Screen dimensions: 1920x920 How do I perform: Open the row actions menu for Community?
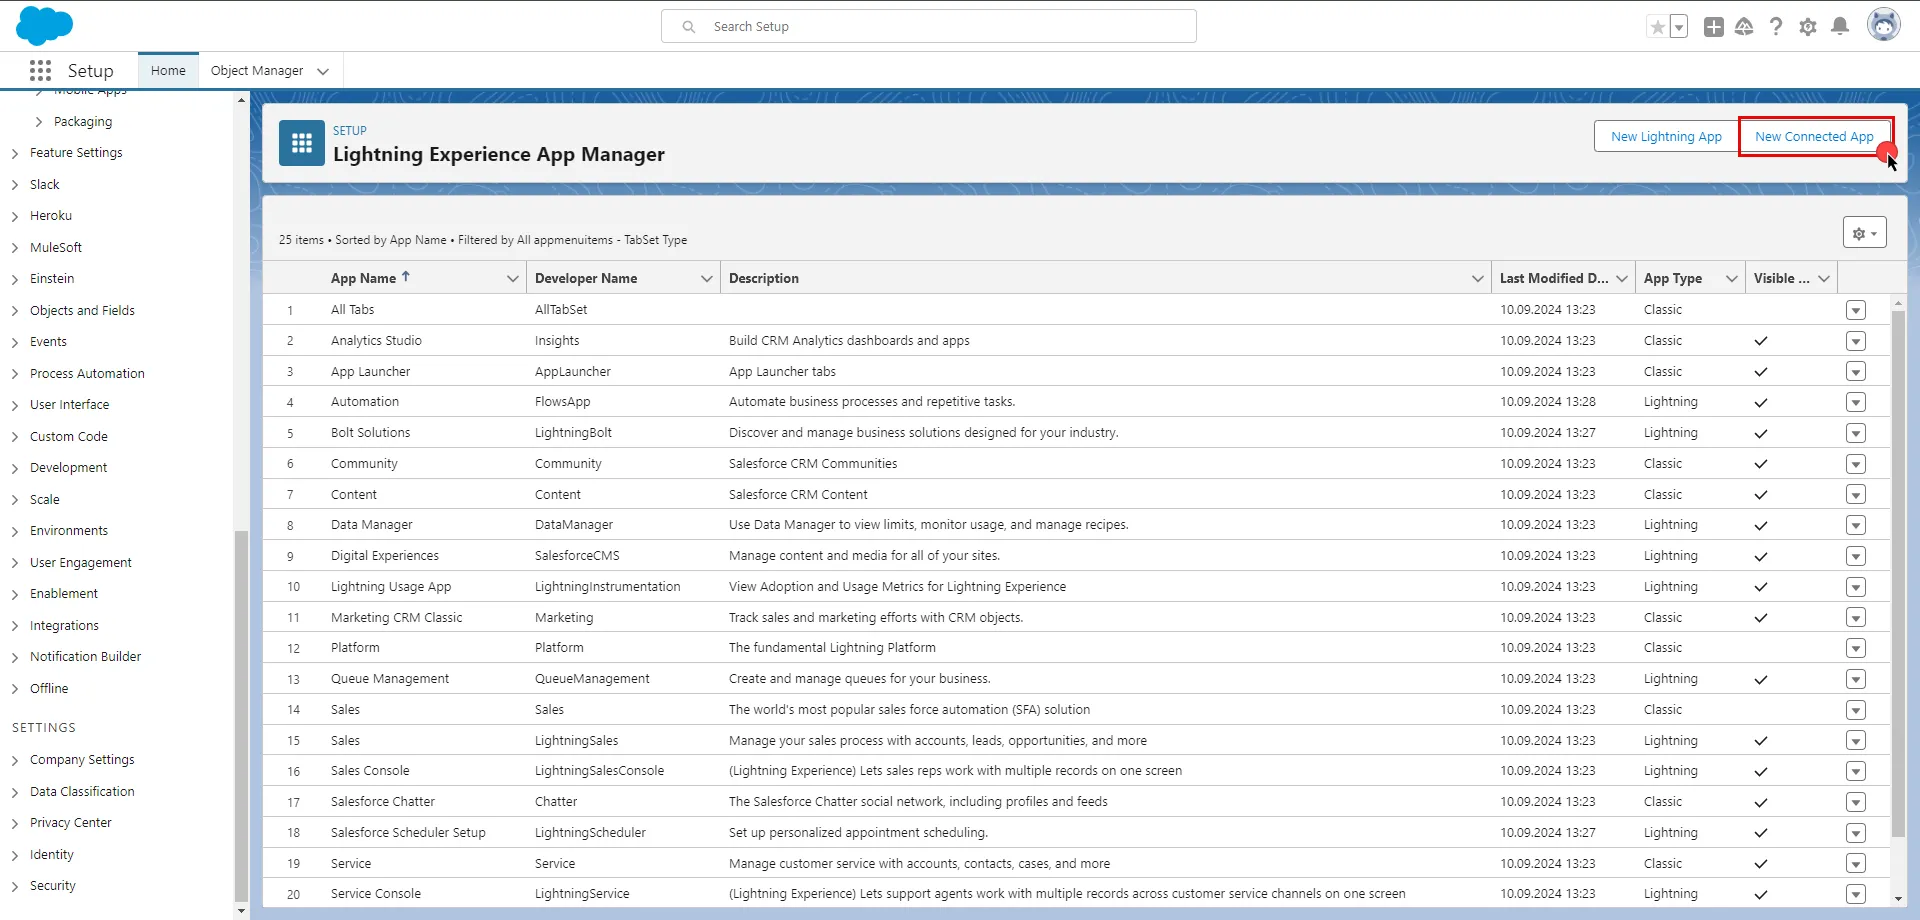(x=1856, y=464)
